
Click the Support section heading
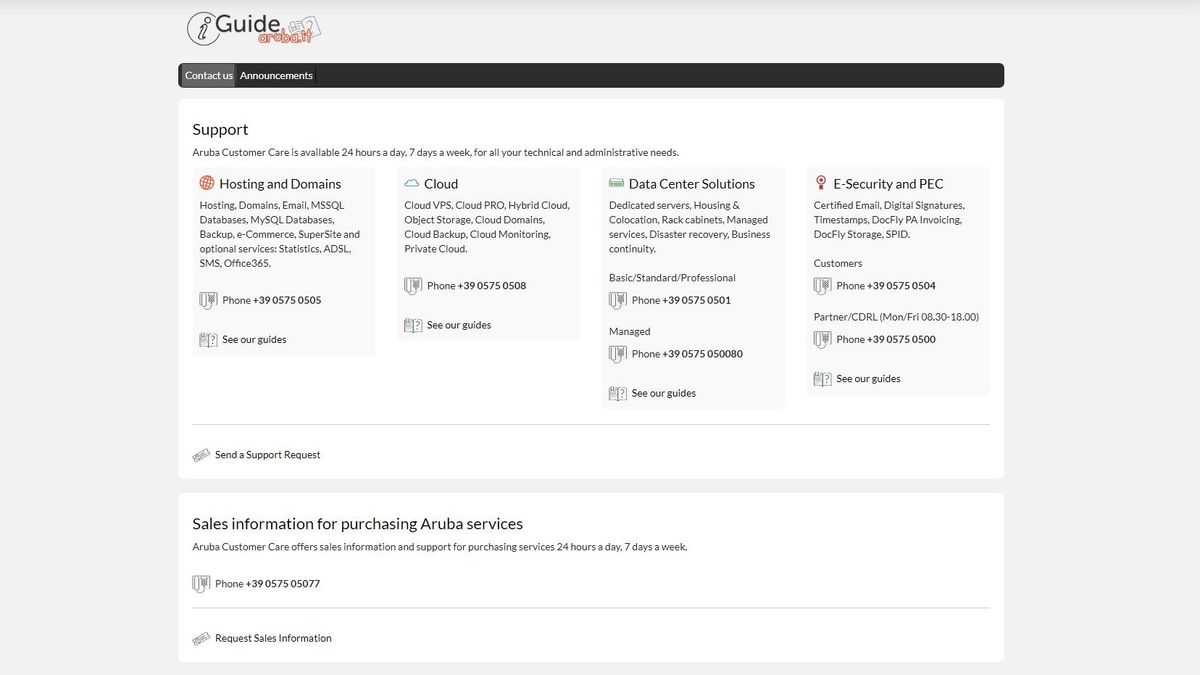[220, 130]
